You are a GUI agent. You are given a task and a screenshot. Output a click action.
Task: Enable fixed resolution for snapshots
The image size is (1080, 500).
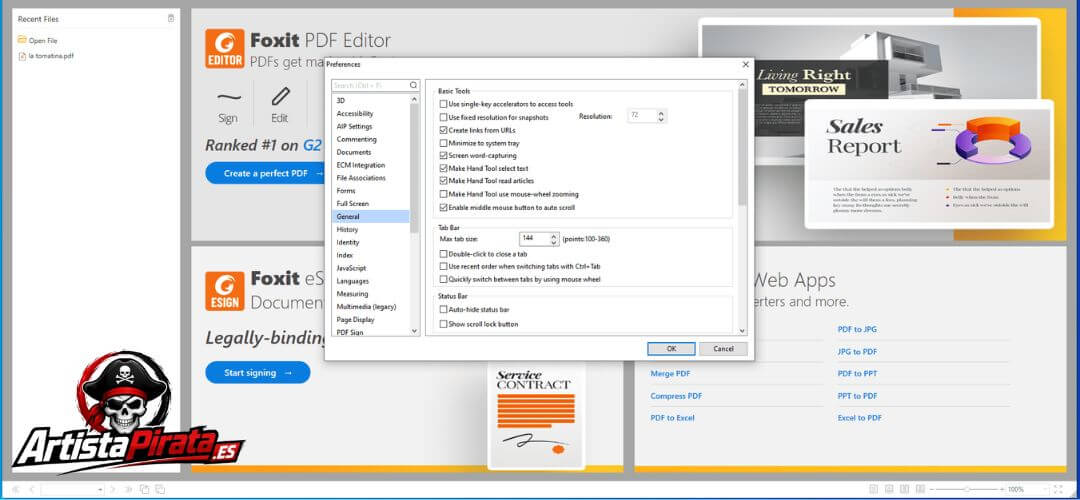click(444, 117)
